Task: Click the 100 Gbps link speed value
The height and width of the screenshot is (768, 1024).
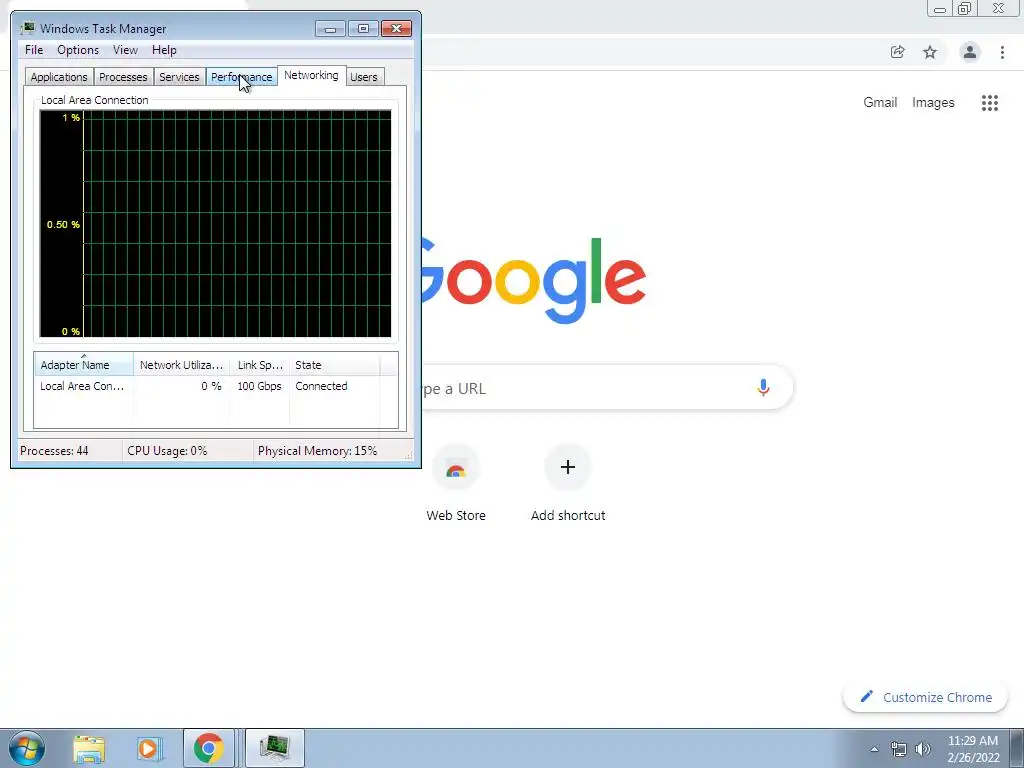Action: pos(259,386)
